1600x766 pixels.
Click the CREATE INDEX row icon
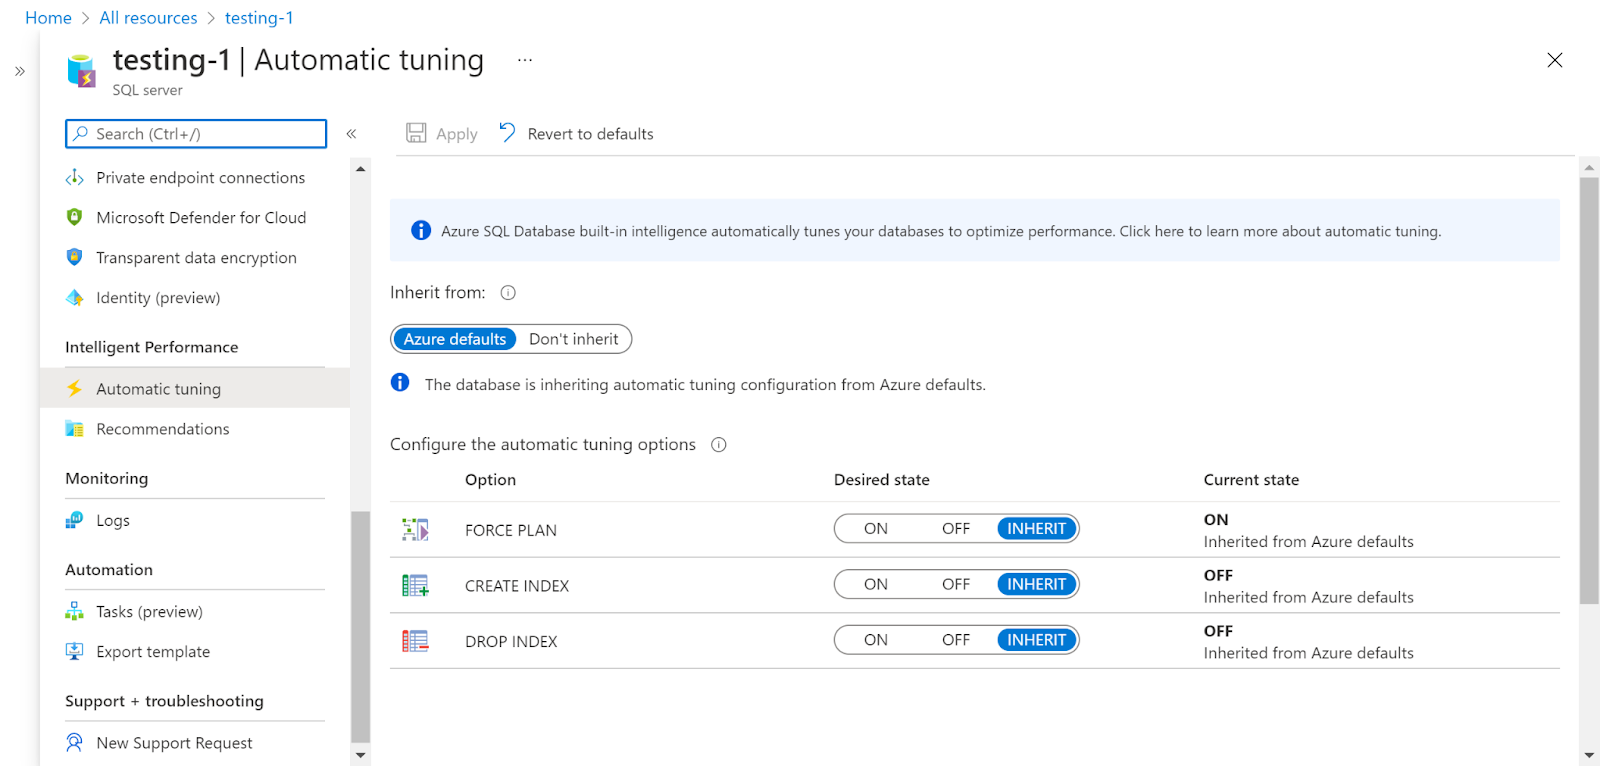(x=415, y=586)
